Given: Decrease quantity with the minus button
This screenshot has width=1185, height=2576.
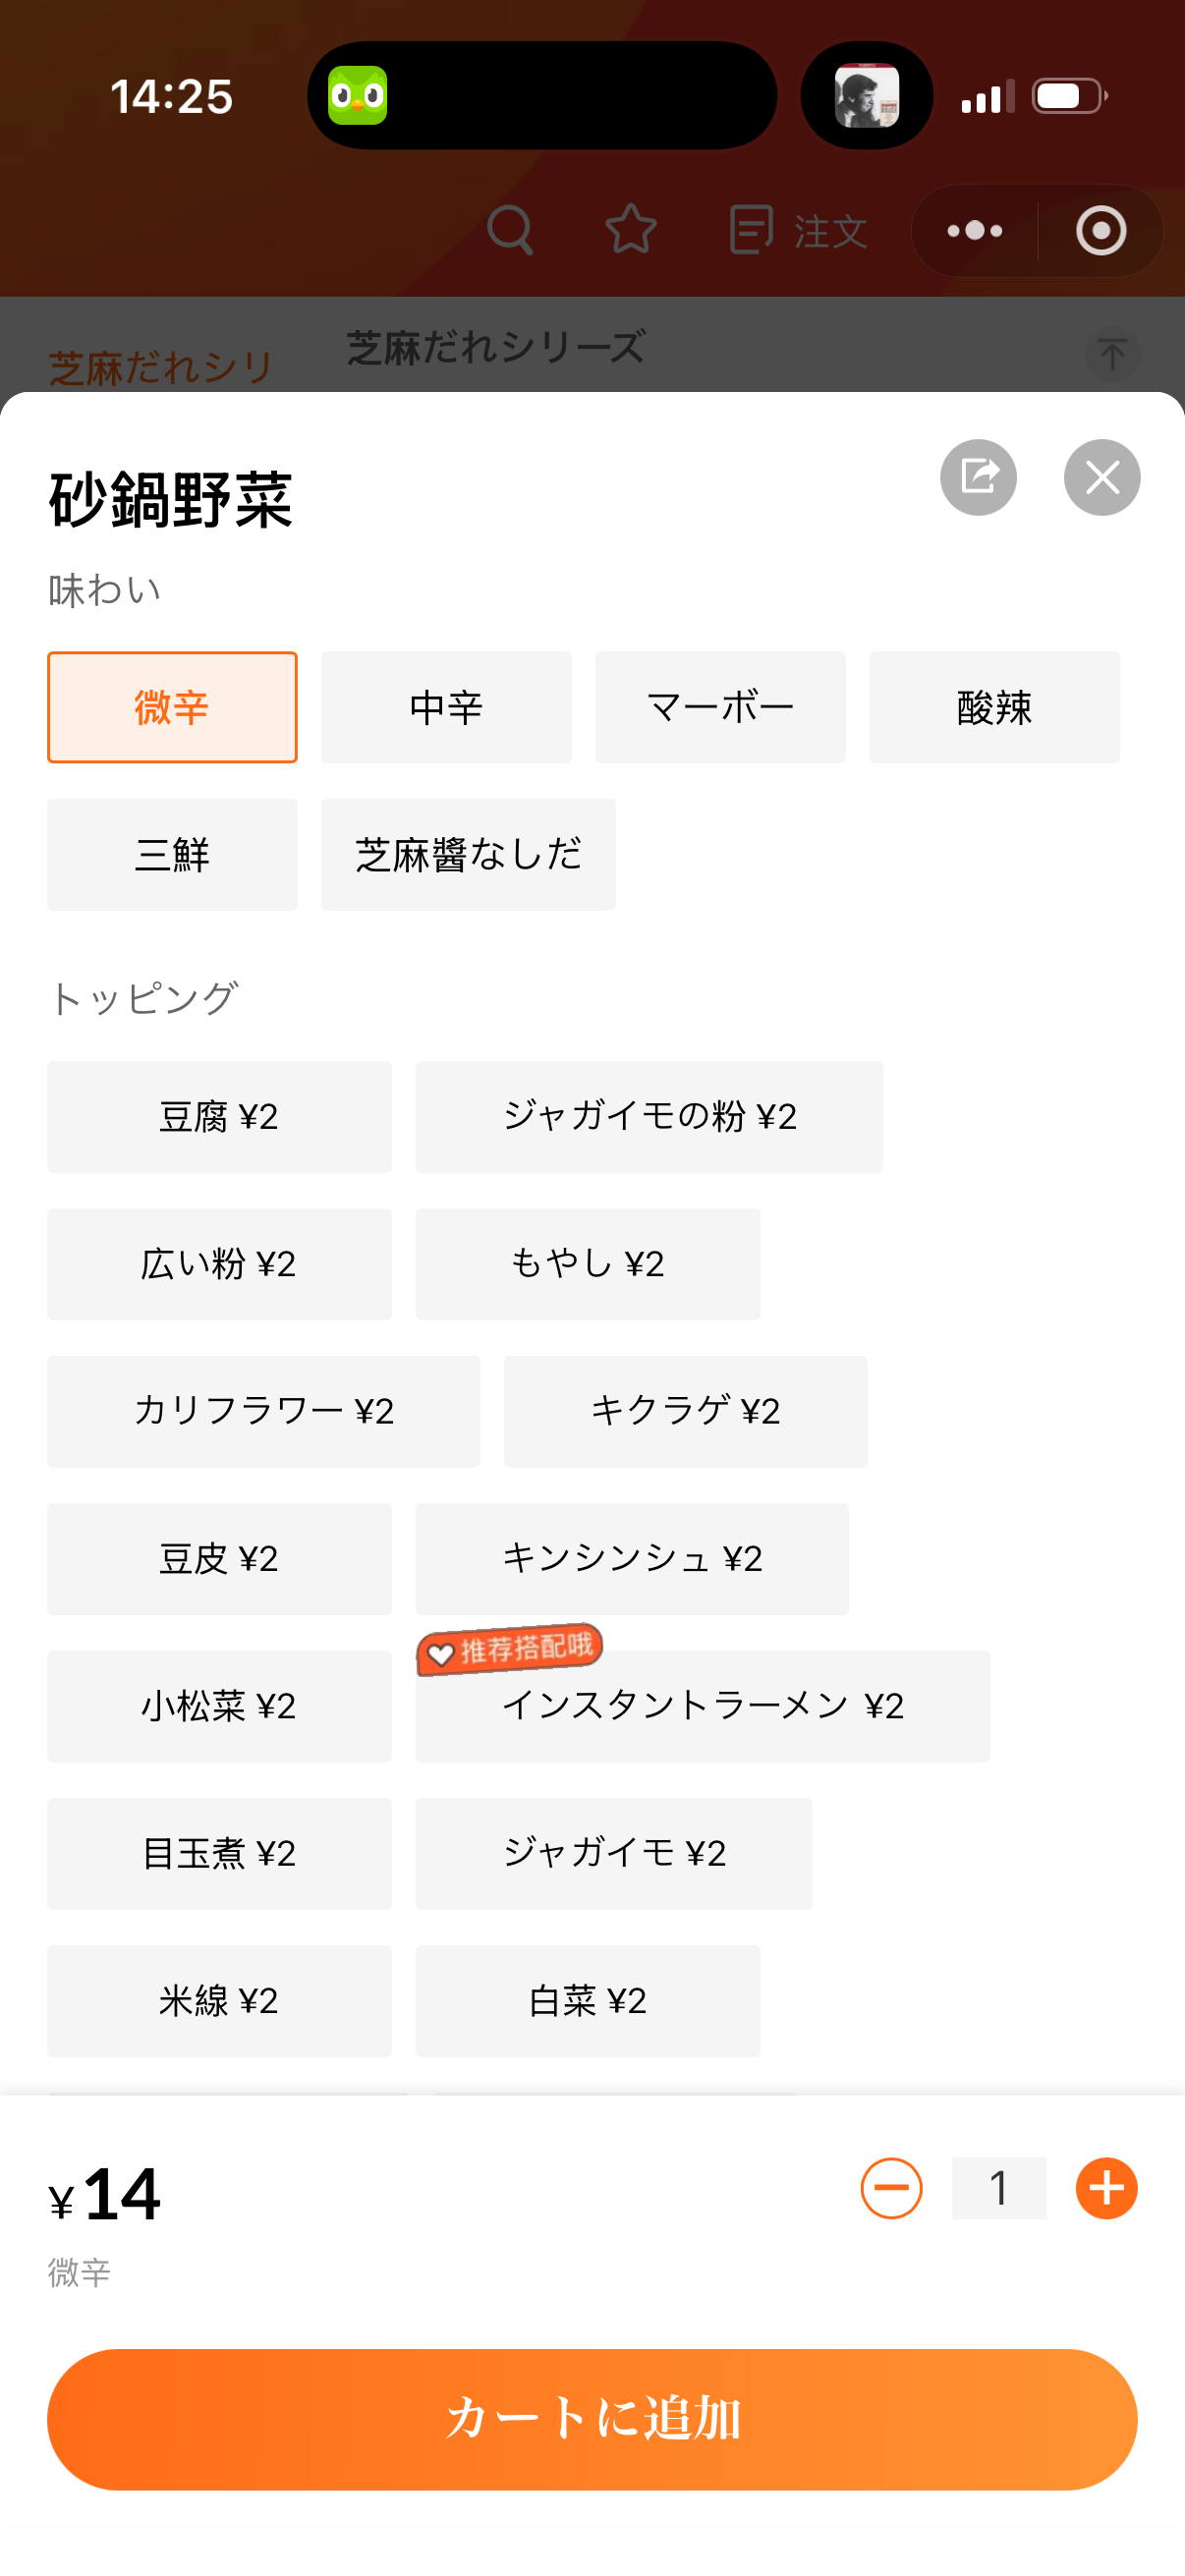Looking at the screenshot, I should tap(891, 2188).
